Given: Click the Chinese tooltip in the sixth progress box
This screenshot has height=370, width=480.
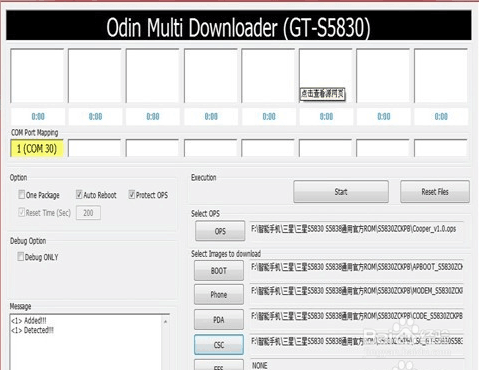Looking at the screenshot, I should pyautogui.click(x=322, y=94).
